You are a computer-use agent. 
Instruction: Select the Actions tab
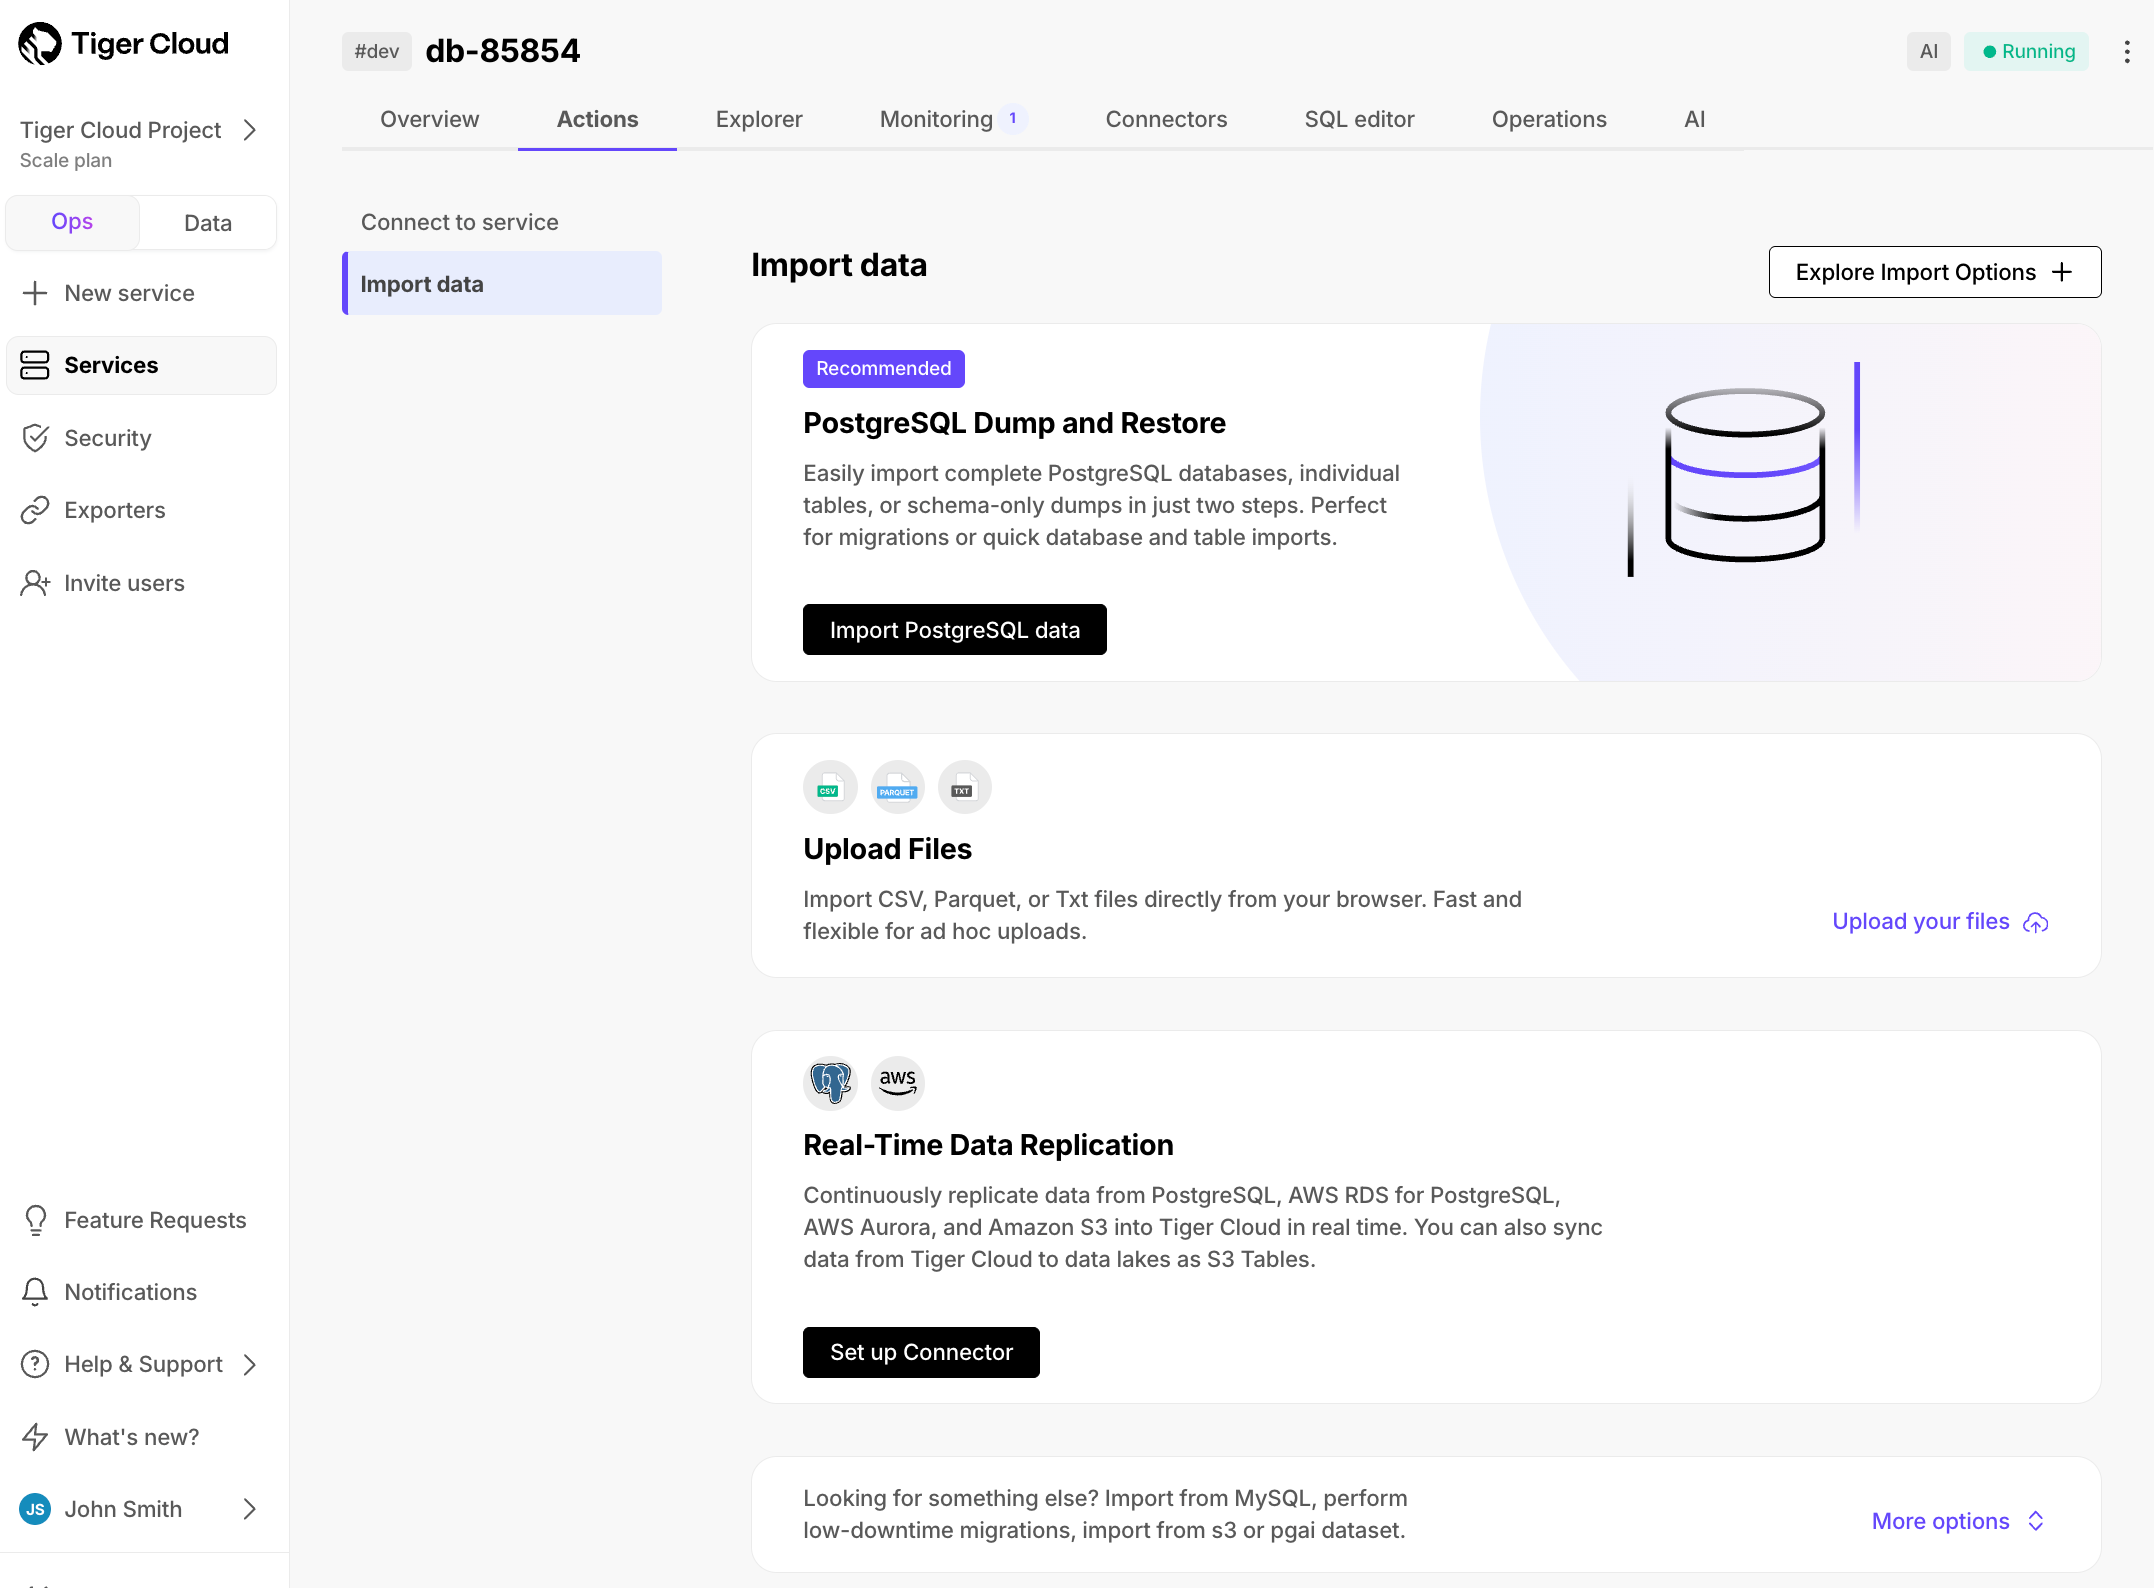coord(597,119)
